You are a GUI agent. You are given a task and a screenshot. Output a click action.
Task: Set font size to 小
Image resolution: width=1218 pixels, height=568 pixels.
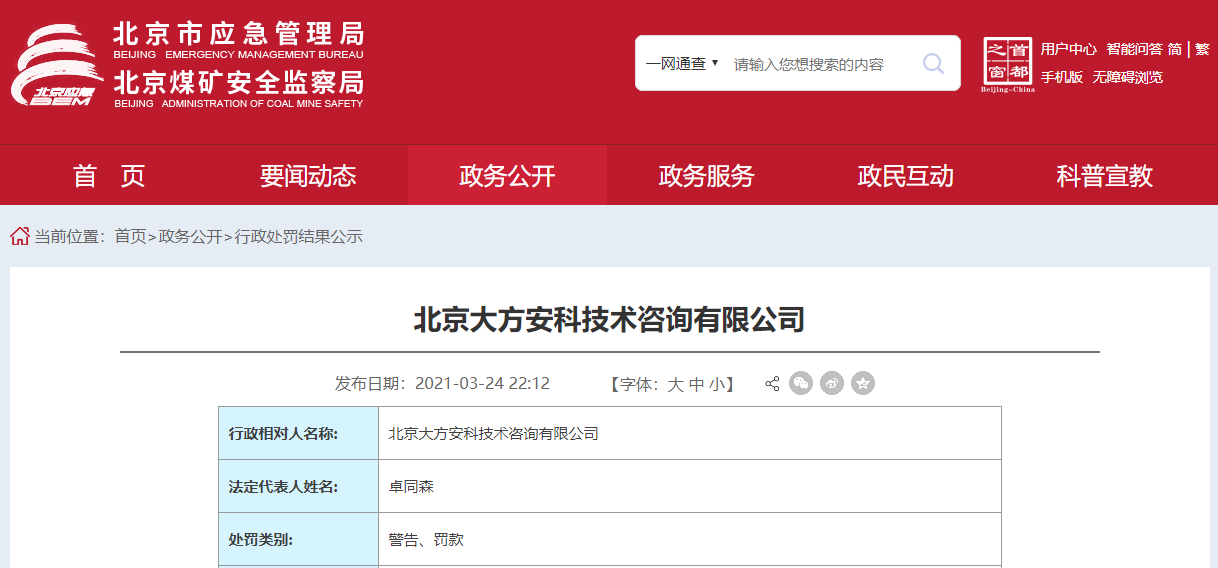(717, 384)
